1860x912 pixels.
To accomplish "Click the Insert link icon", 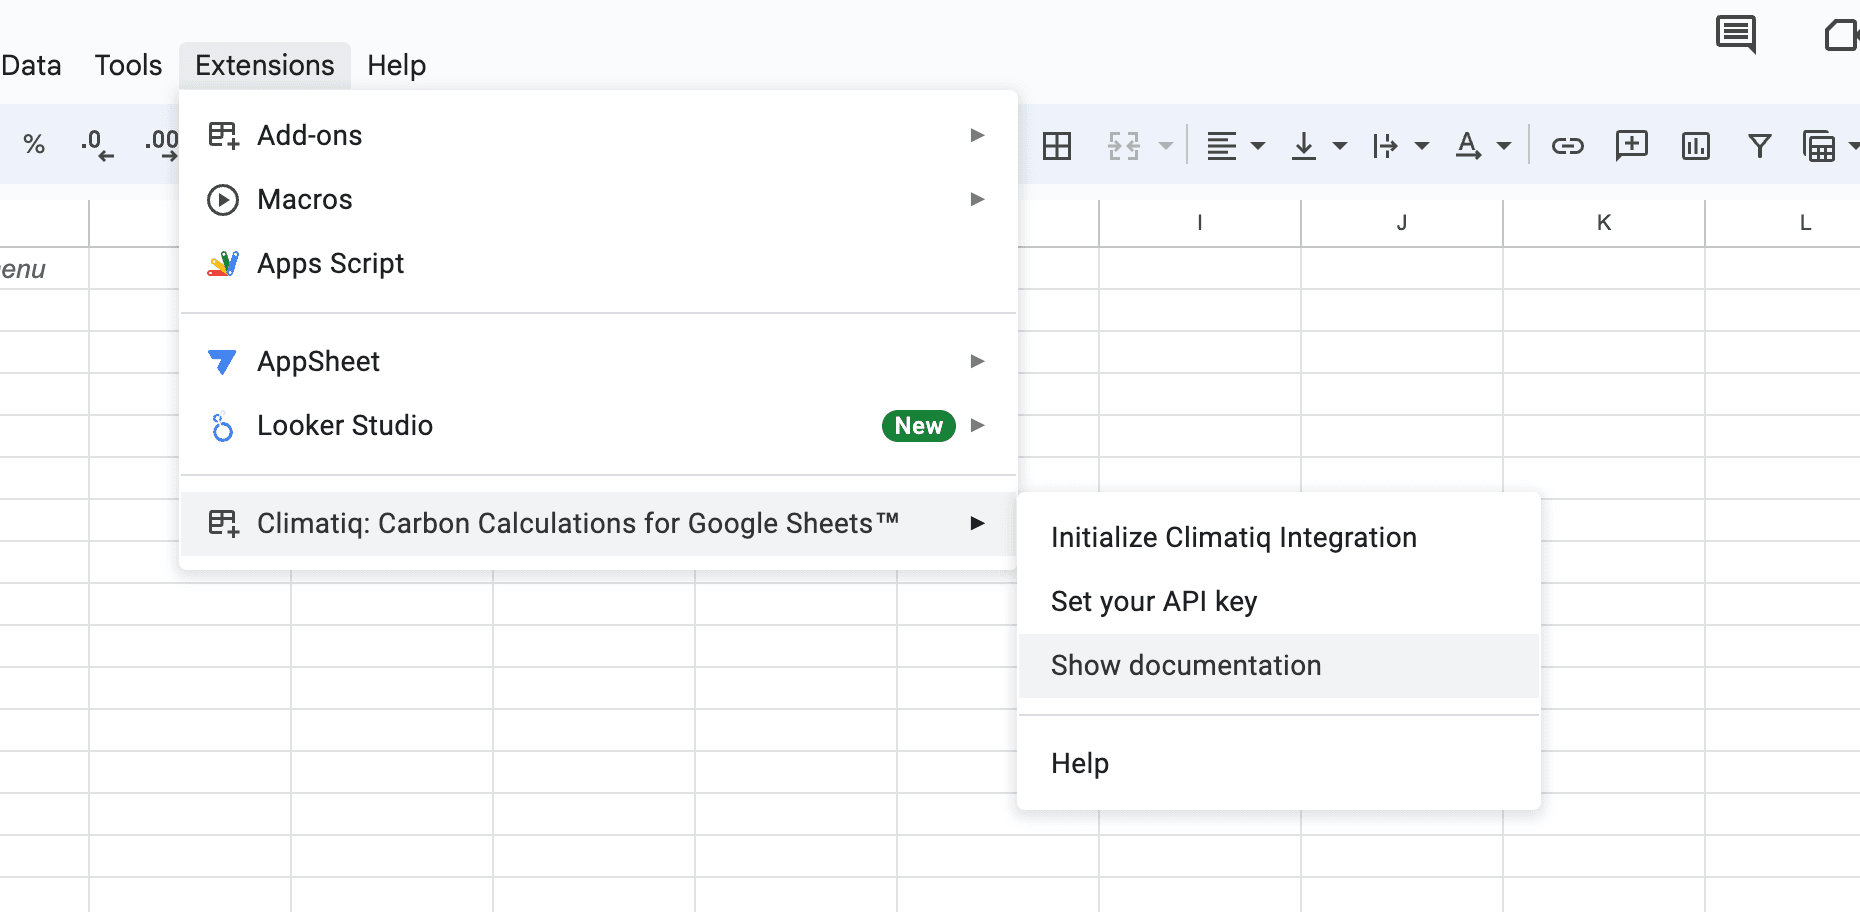I will (x=1567, y=146).
